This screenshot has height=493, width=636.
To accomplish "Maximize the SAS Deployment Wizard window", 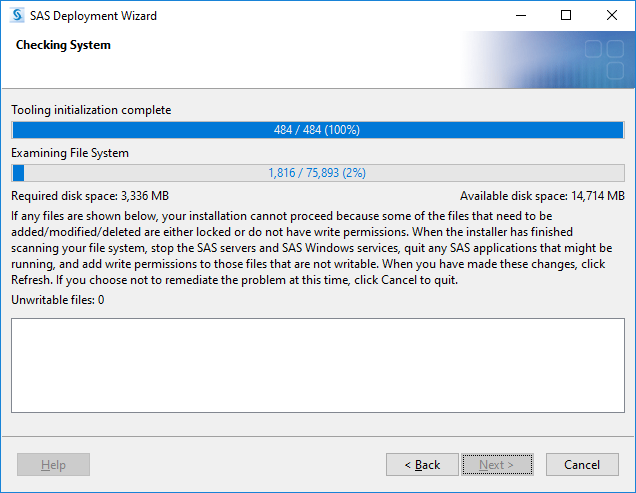I will click(x=566, y=15).
